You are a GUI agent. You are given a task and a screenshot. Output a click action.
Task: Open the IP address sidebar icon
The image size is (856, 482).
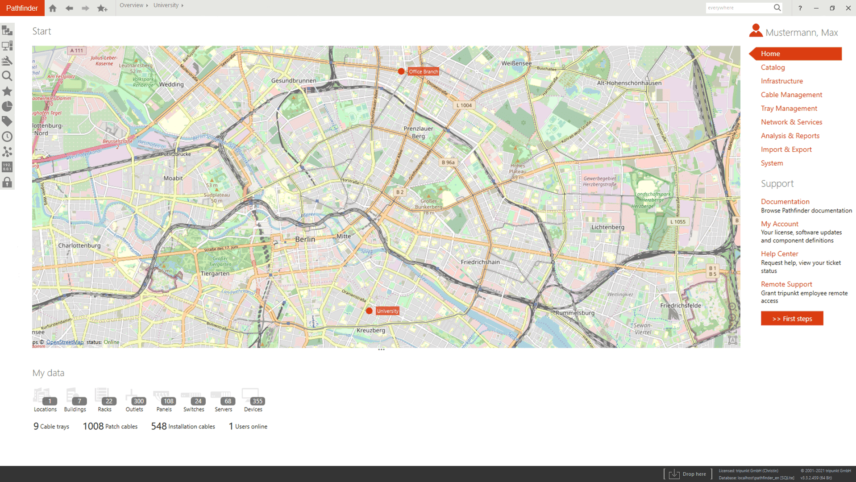[x=7, y=167]
